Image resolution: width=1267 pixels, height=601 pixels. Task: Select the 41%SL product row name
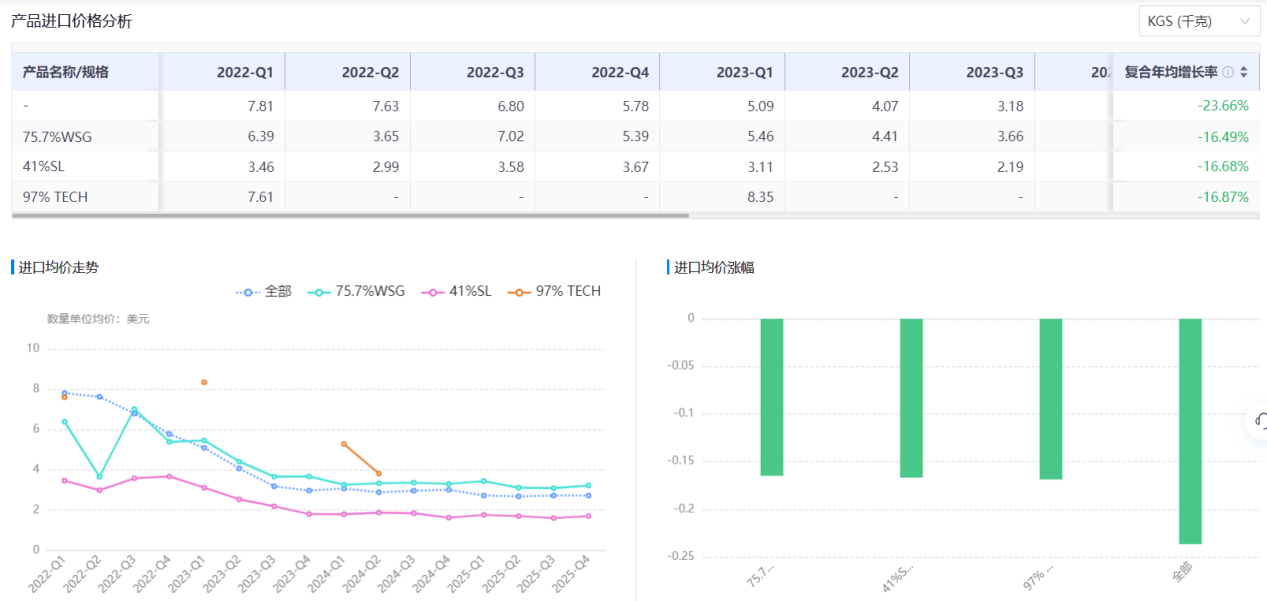(43, 166)
